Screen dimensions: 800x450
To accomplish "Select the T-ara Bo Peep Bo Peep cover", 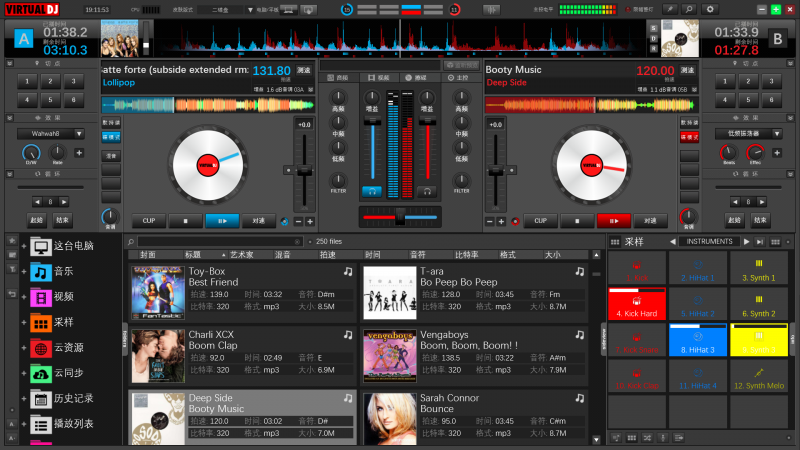I will [x=390, y=293].
